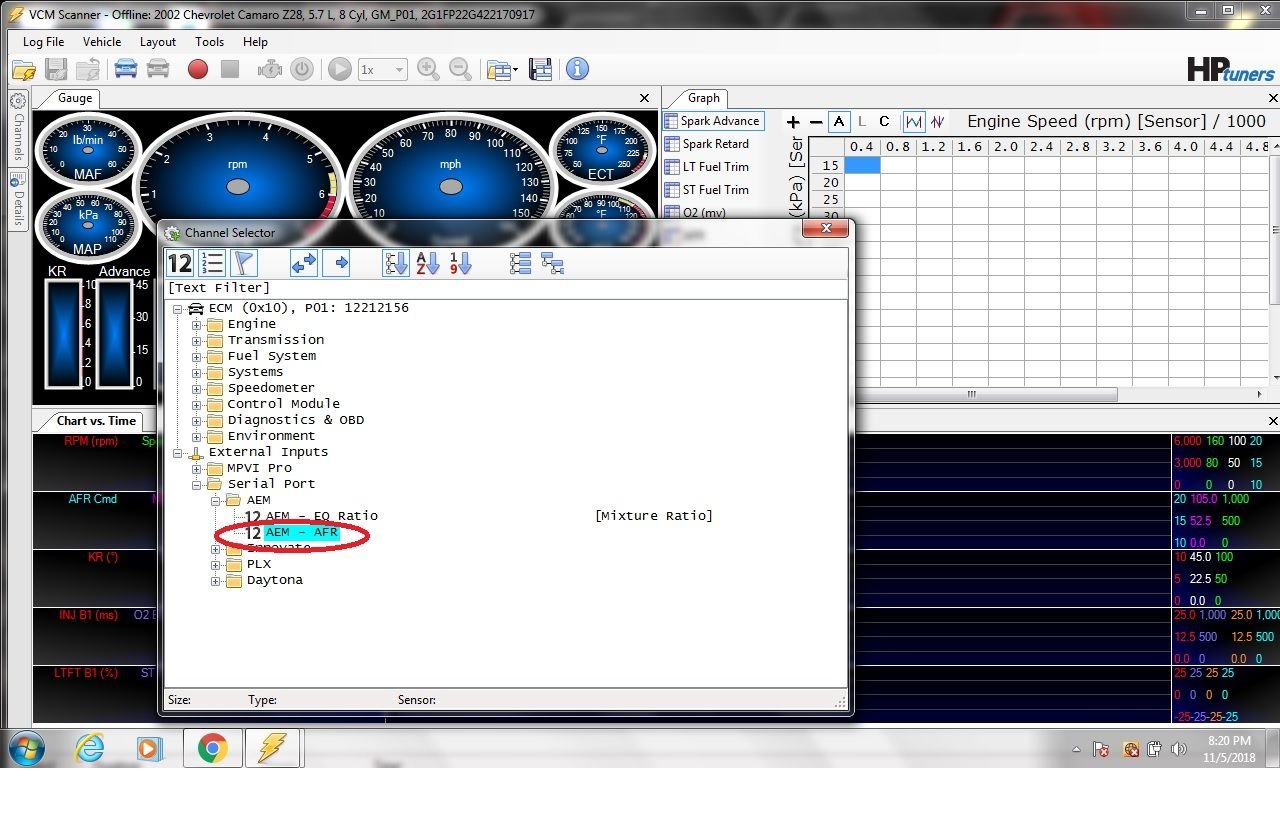
Task: Open the Channels side panel
Action: (x=18, y=130)
